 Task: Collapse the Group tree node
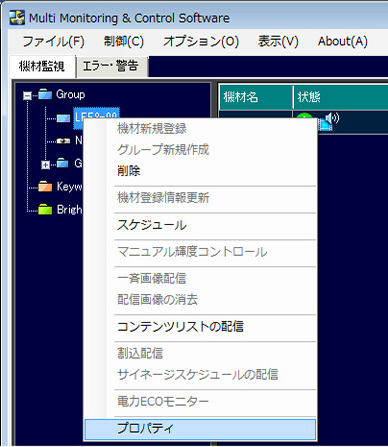(27, 96)
